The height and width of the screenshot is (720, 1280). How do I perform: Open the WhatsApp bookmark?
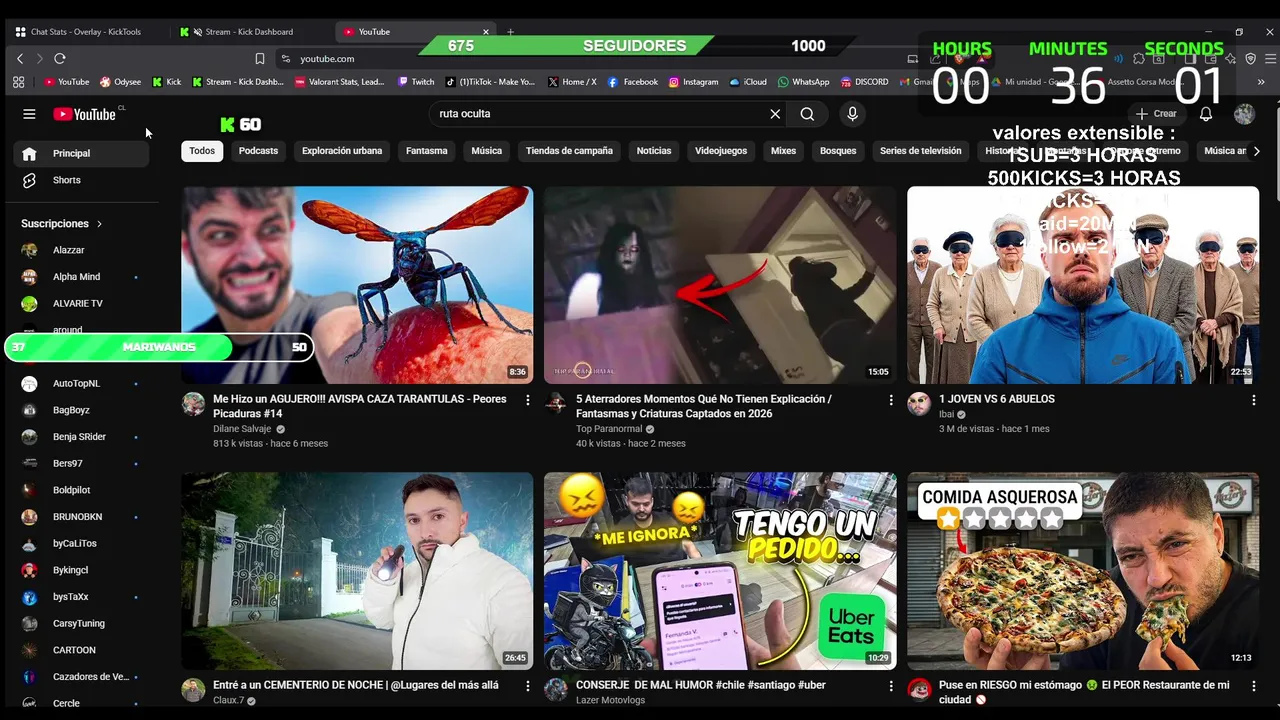click(803, 82)
